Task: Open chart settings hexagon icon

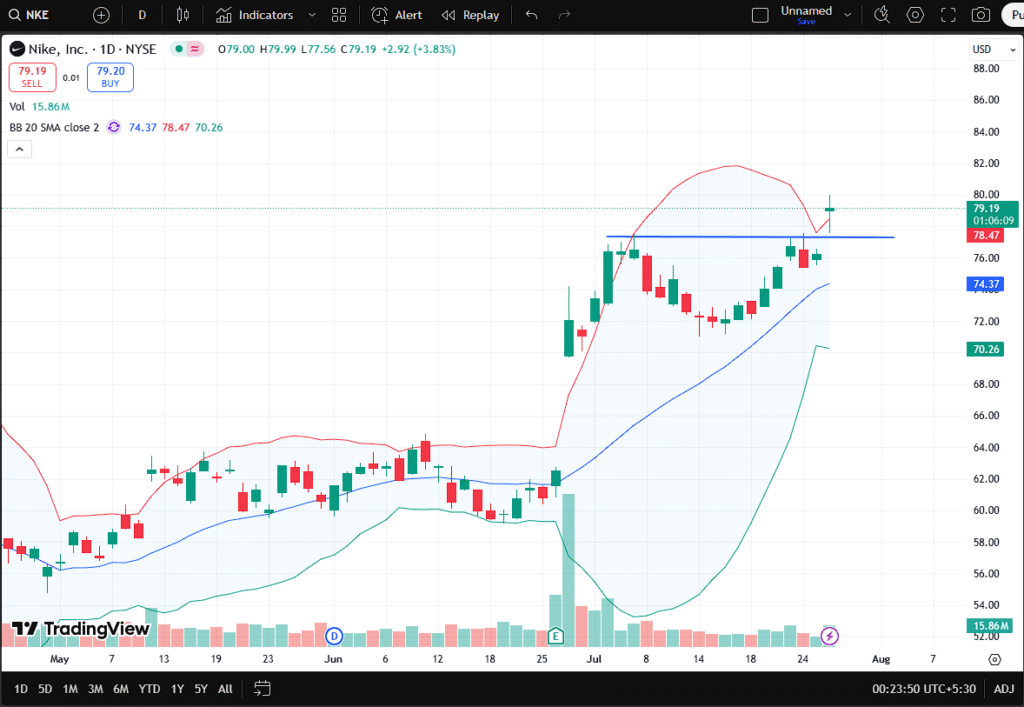Action: 915,15
